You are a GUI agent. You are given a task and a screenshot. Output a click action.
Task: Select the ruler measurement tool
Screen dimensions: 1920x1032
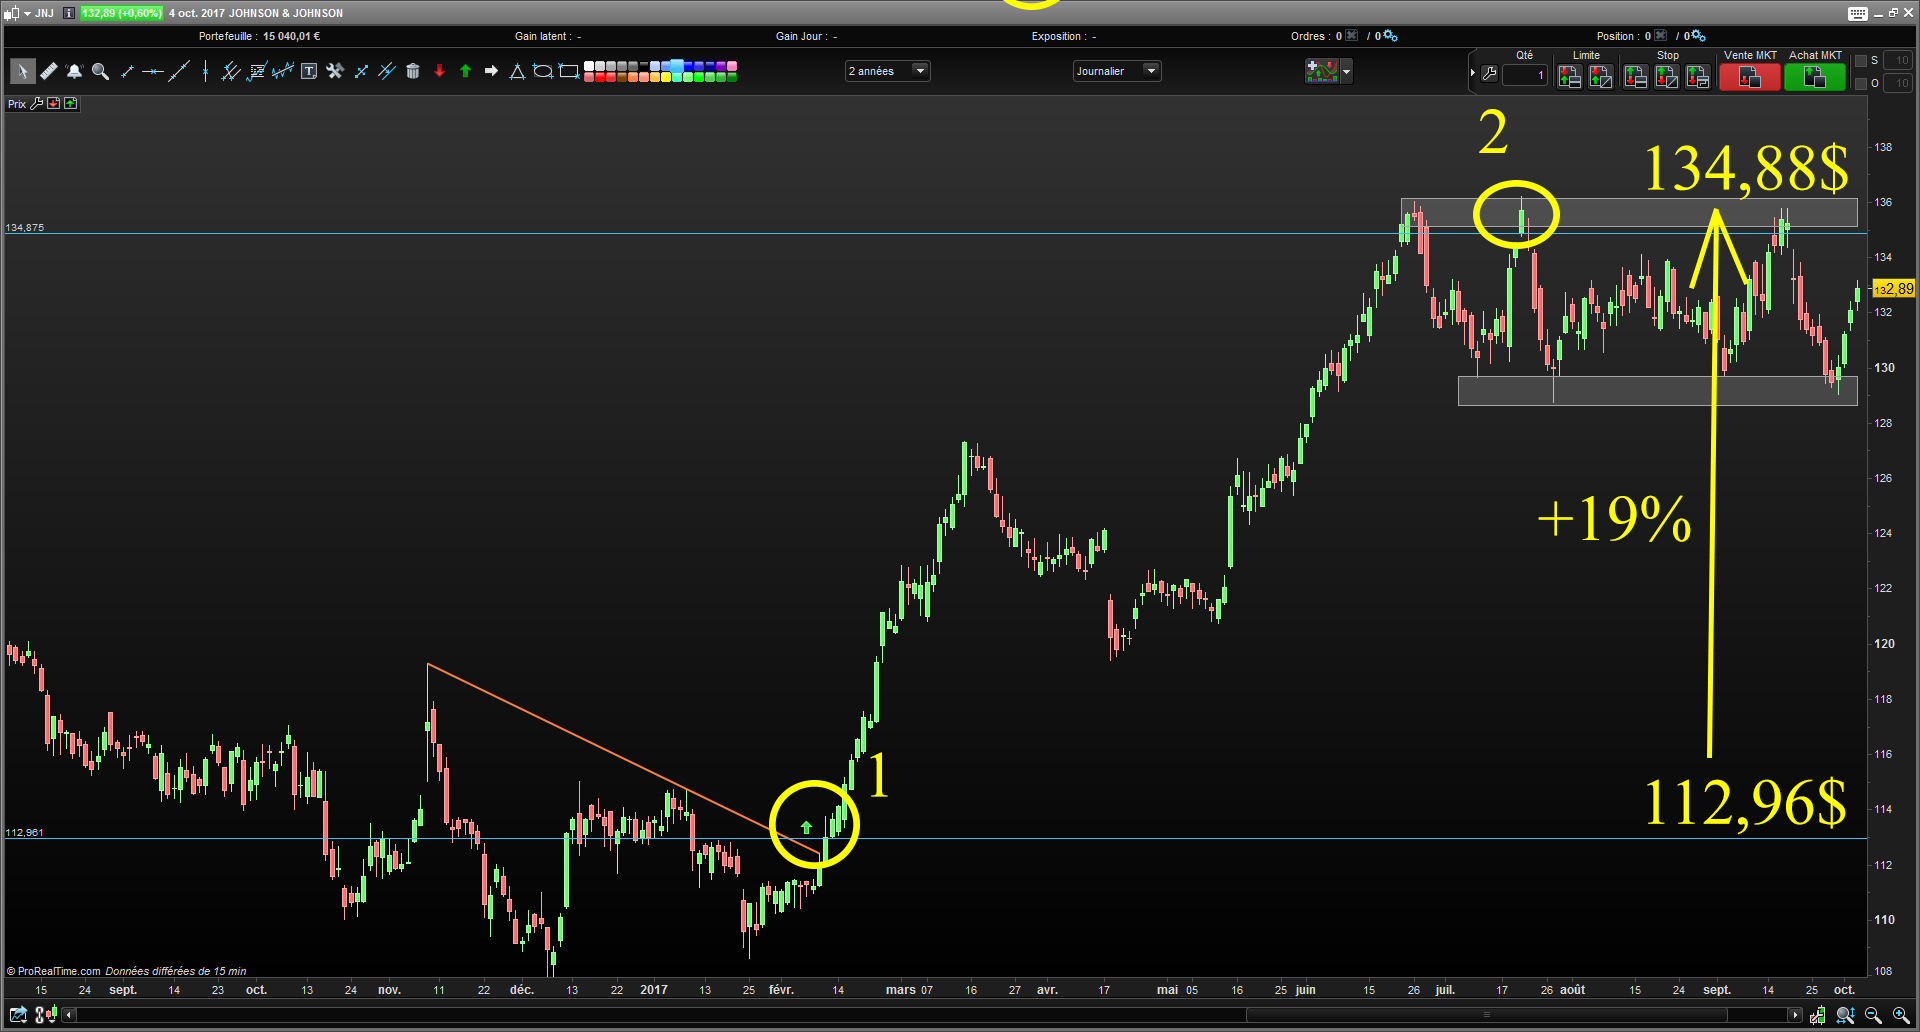point(49,71)
